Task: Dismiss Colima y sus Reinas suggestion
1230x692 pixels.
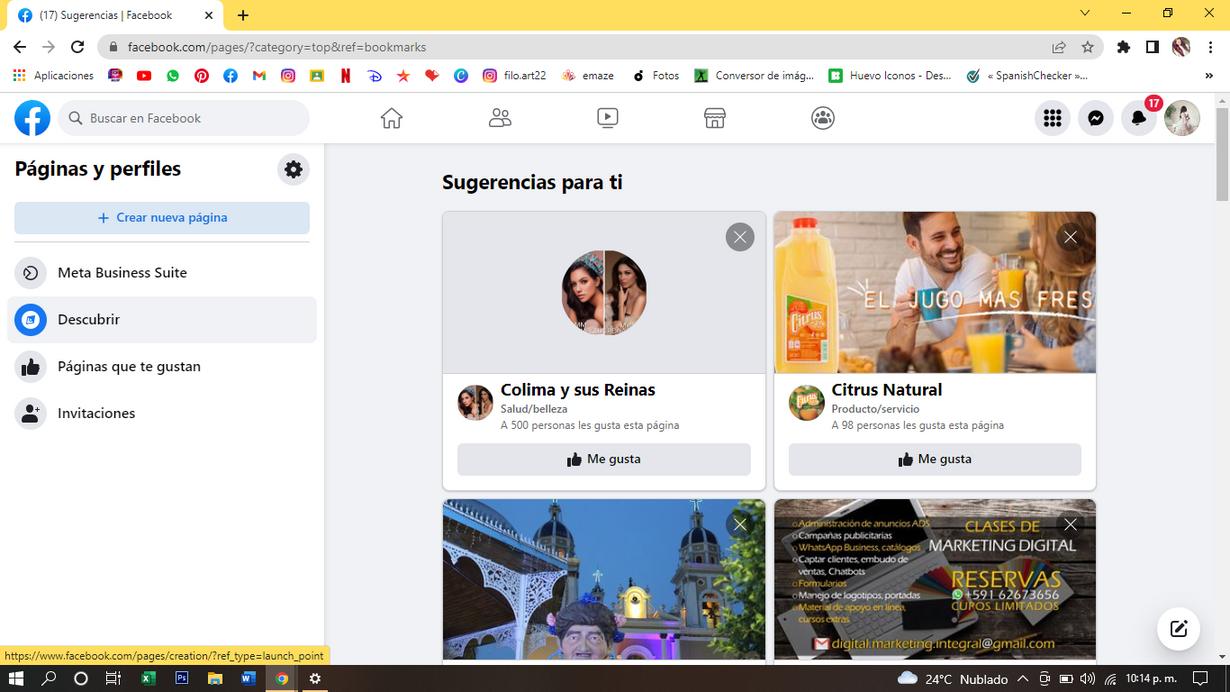Action: click(x=740, y=237)
